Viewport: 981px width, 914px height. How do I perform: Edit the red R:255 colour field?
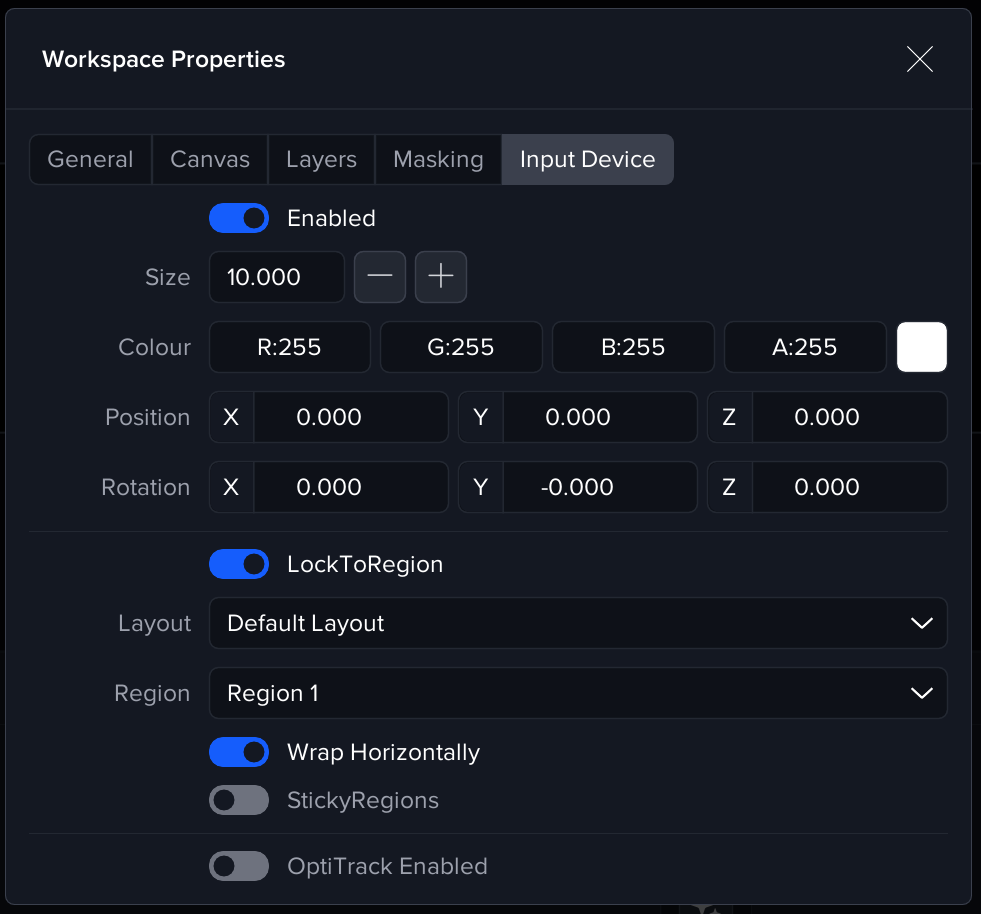tap(290, 347)
